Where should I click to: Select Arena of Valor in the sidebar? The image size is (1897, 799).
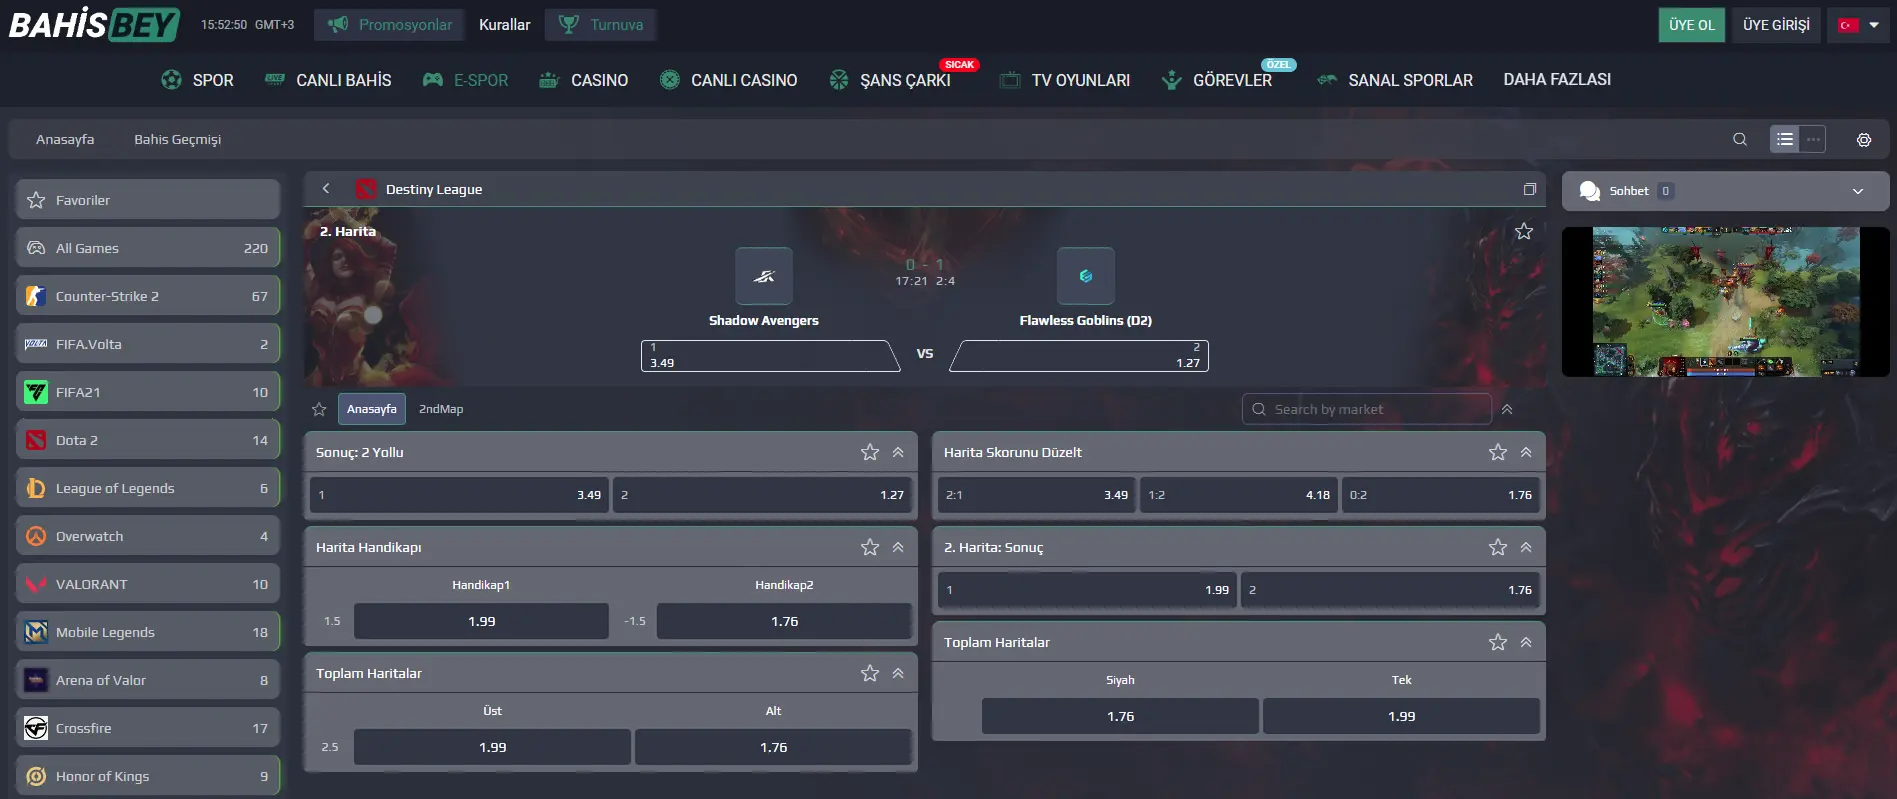[x=148, y=680]
